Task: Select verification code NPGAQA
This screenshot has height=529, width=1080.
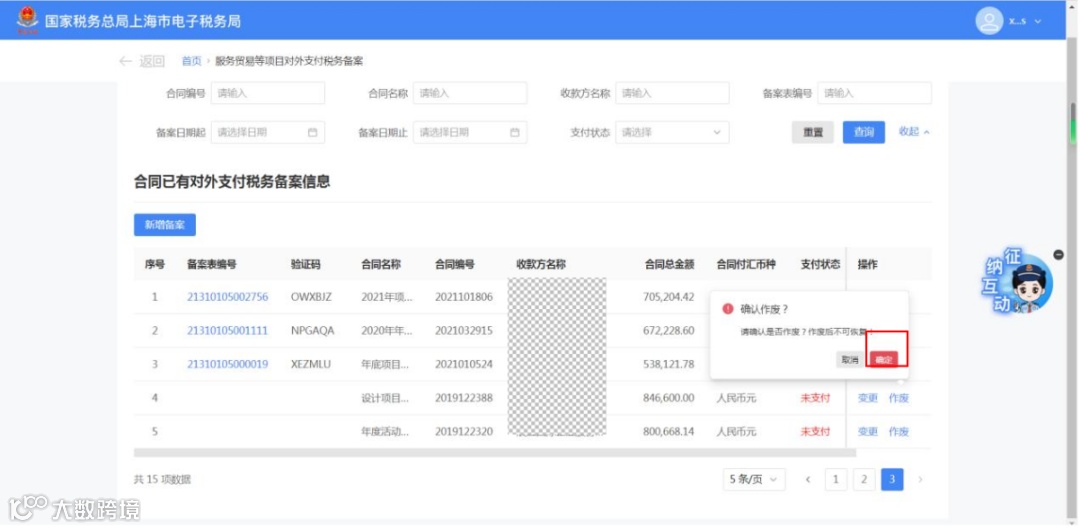Action: coord(313,331)
